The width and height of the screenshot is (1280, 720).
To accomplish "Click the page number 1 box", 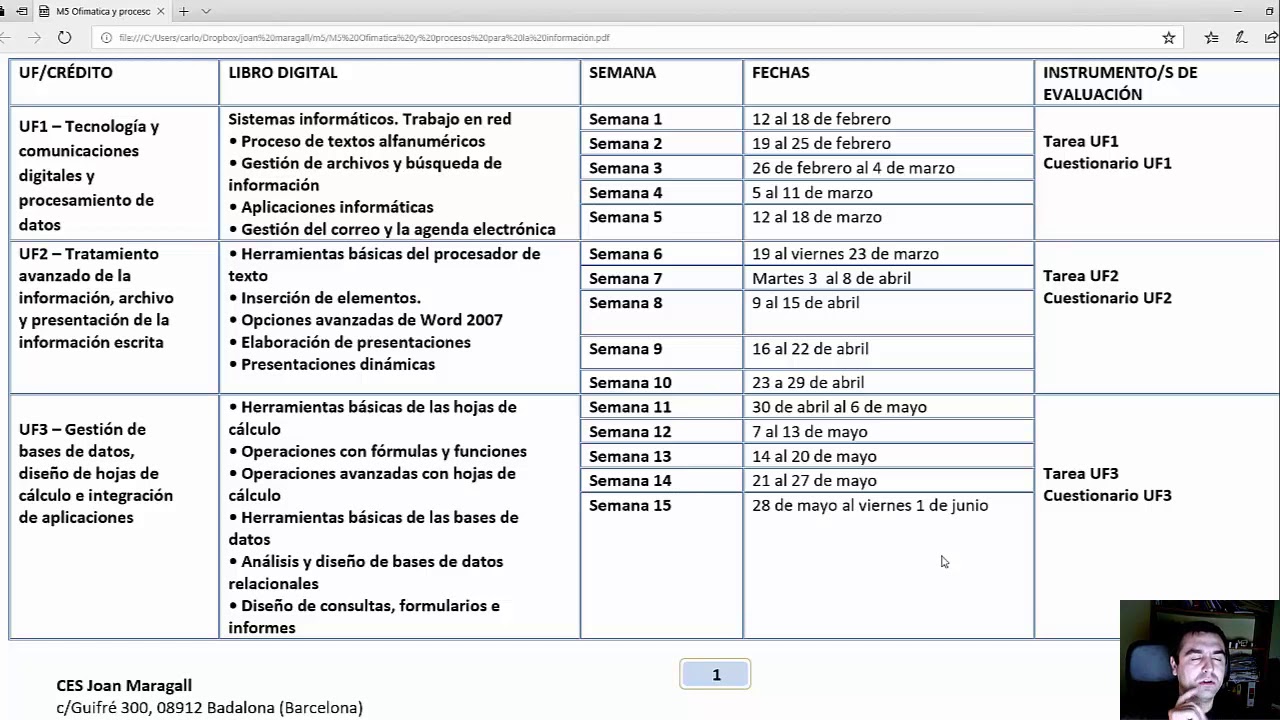I will (x=715, y=675).
